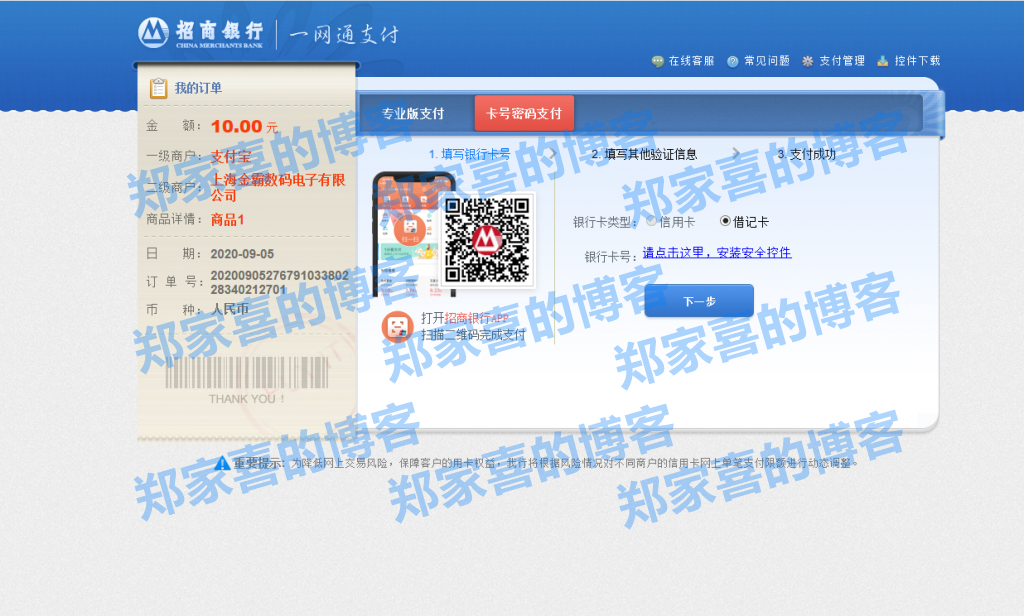Image resolution: width=1024 pixels, height=616 pixels.
Task: Click the payment QR code
Action: [x=487, y=240]
